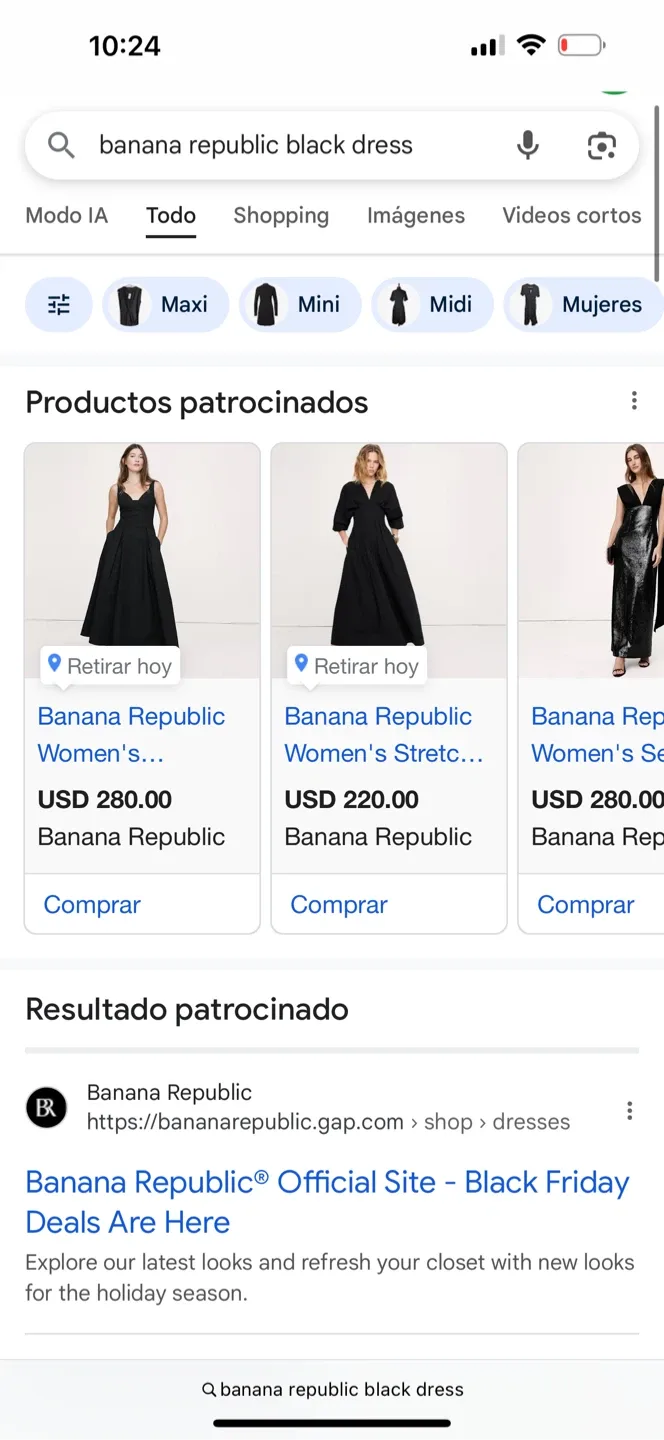Select the Maxi dress filter chip
664x1440 pixels.
click(165, 304)
